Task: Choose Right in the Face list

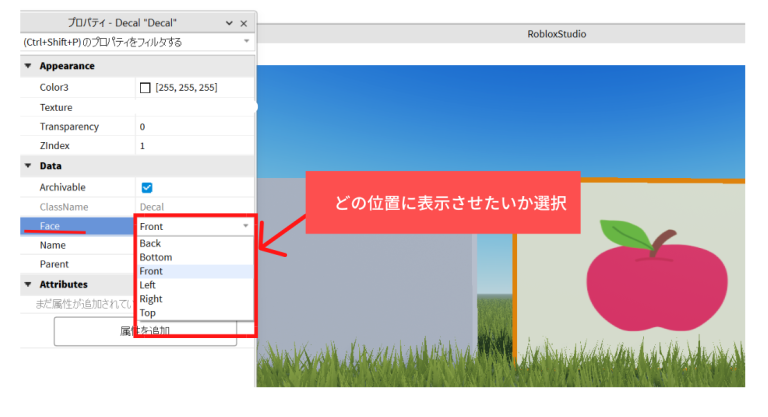Action: tap(150, 299)
